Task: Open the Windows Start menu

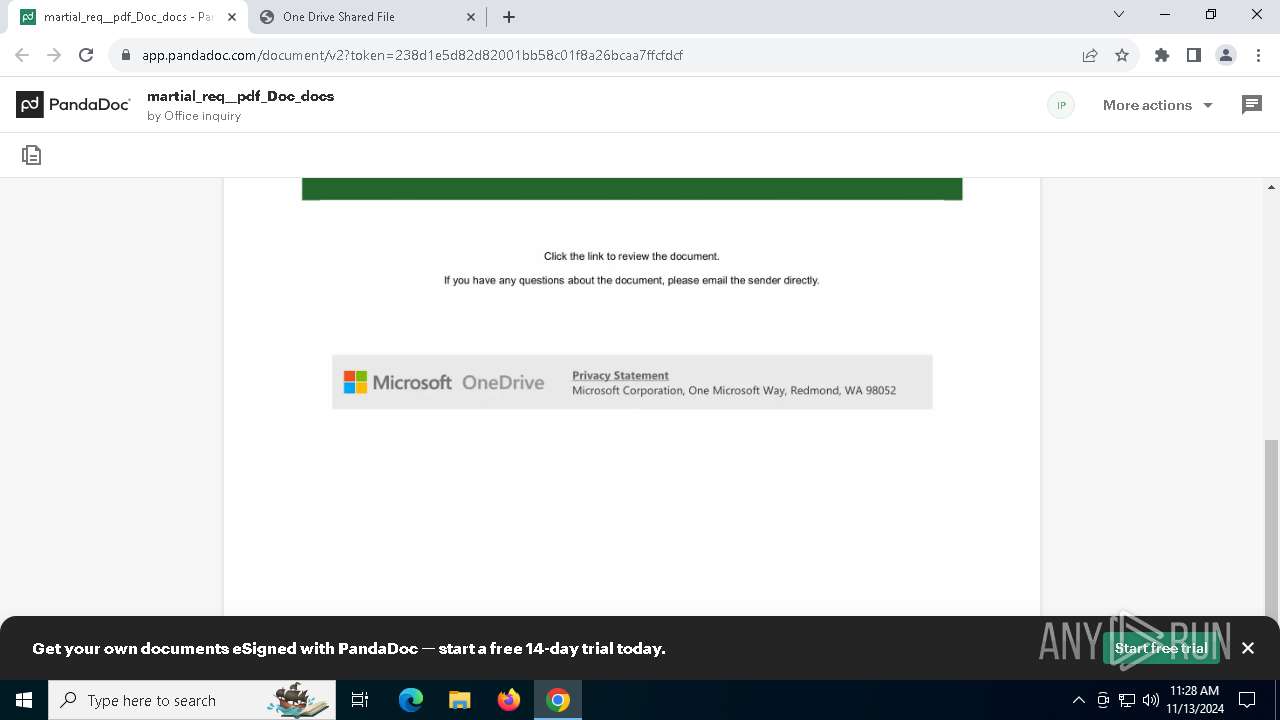Action: tap(24, 700)
